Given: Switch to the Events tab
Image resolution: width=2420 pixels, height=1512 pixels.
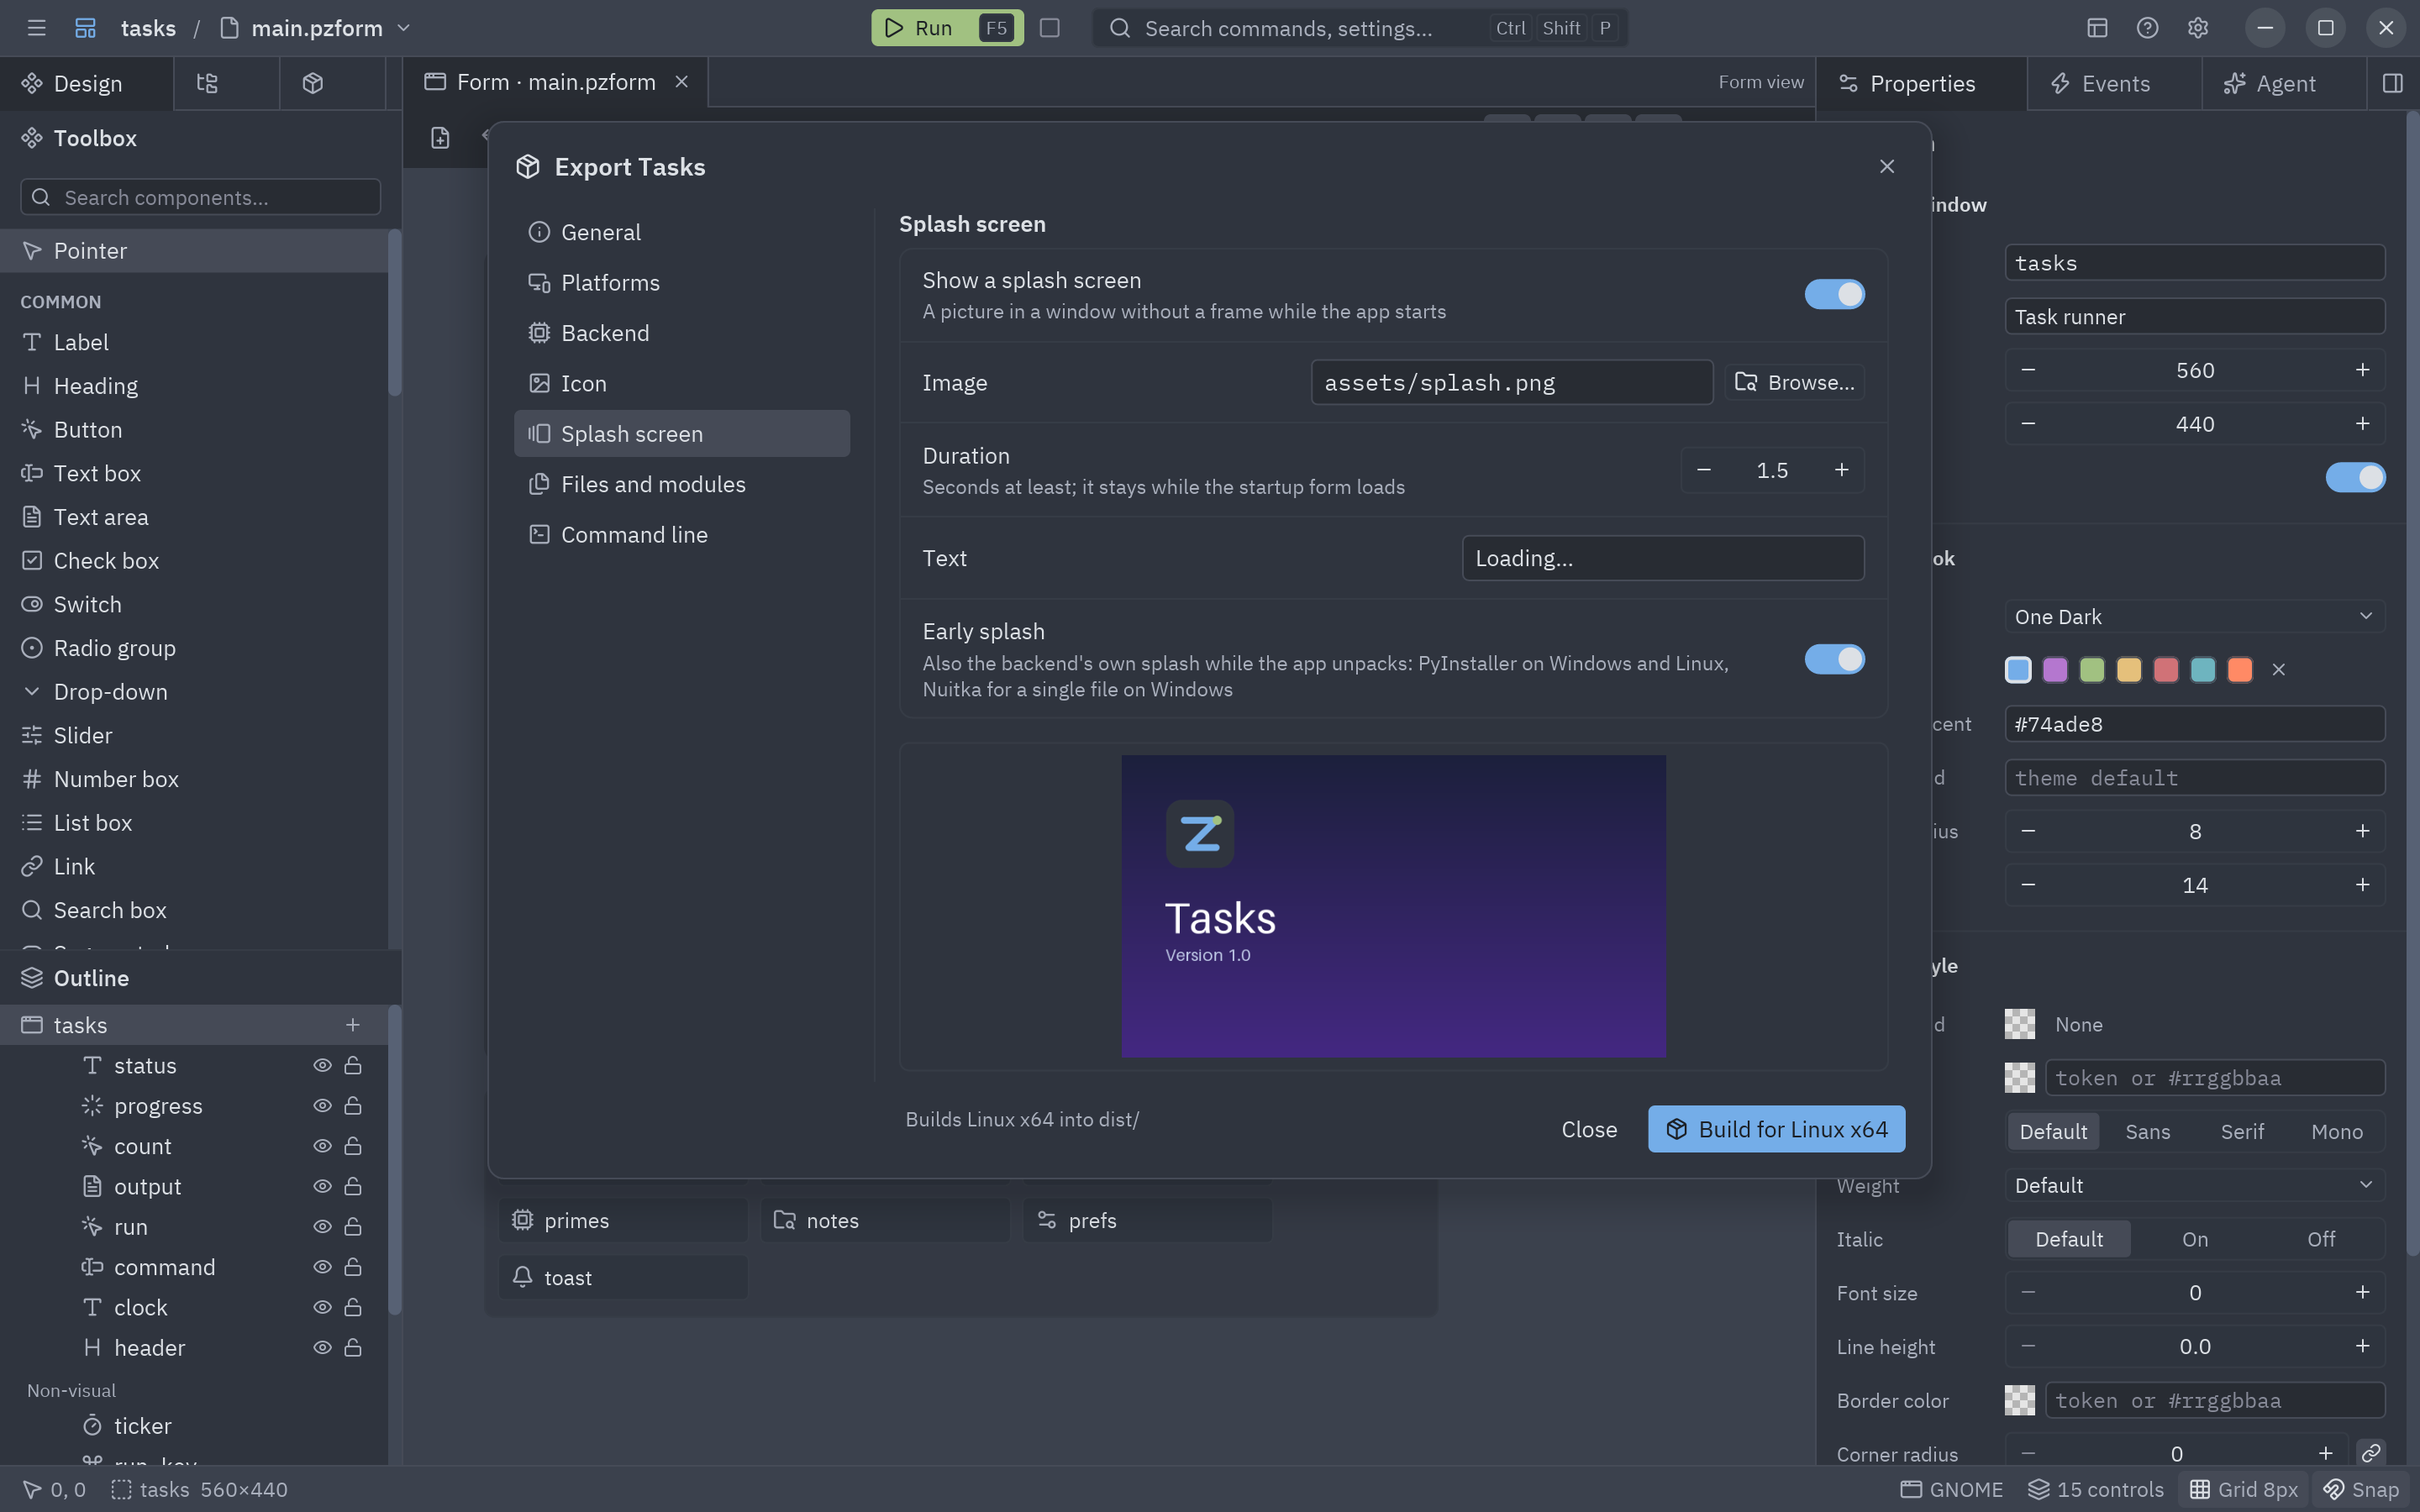Looking at the screenshot, I should [2114, 84].
